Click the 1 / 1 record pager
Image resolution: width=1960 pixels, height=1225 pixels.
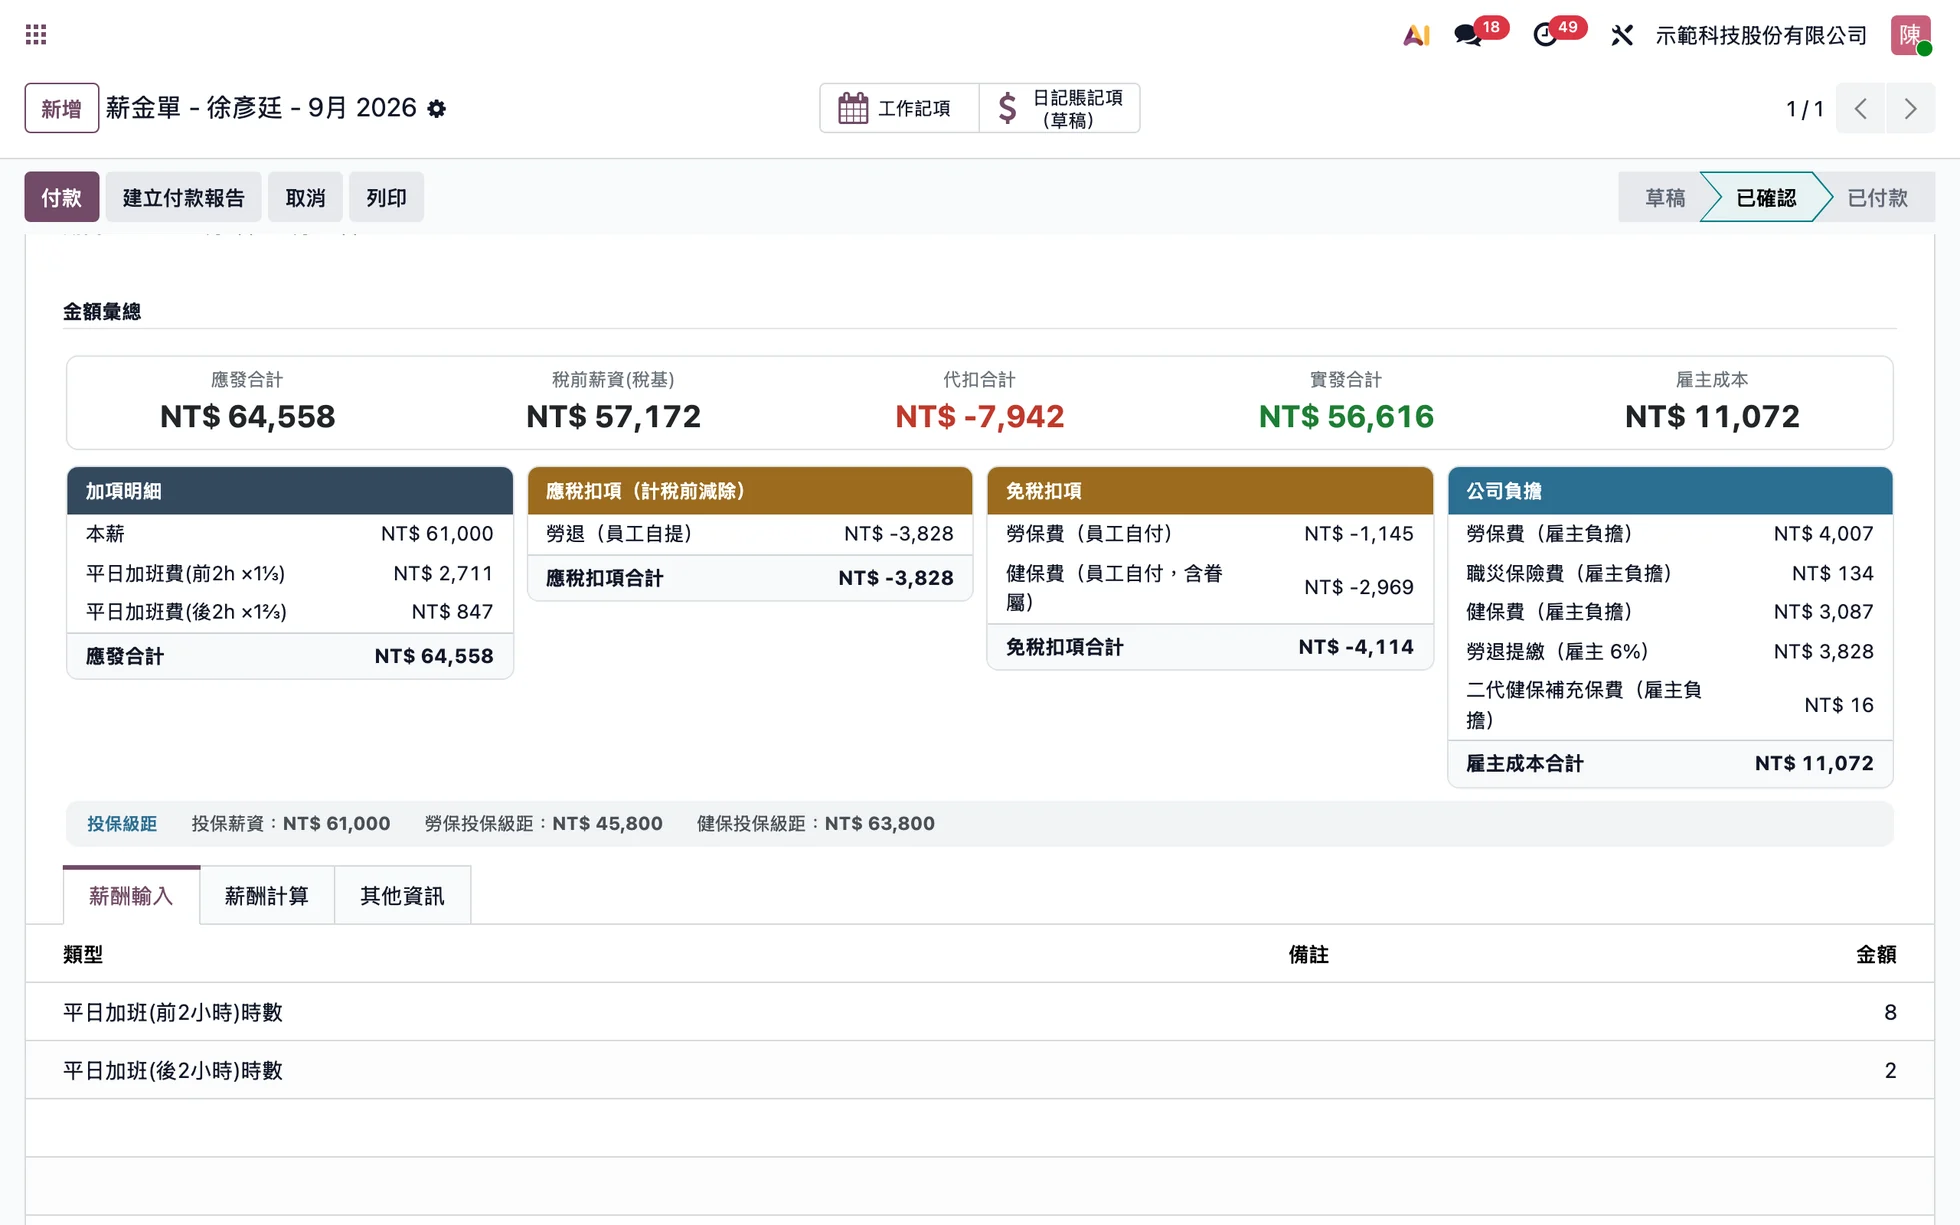tap(1804, 108)
